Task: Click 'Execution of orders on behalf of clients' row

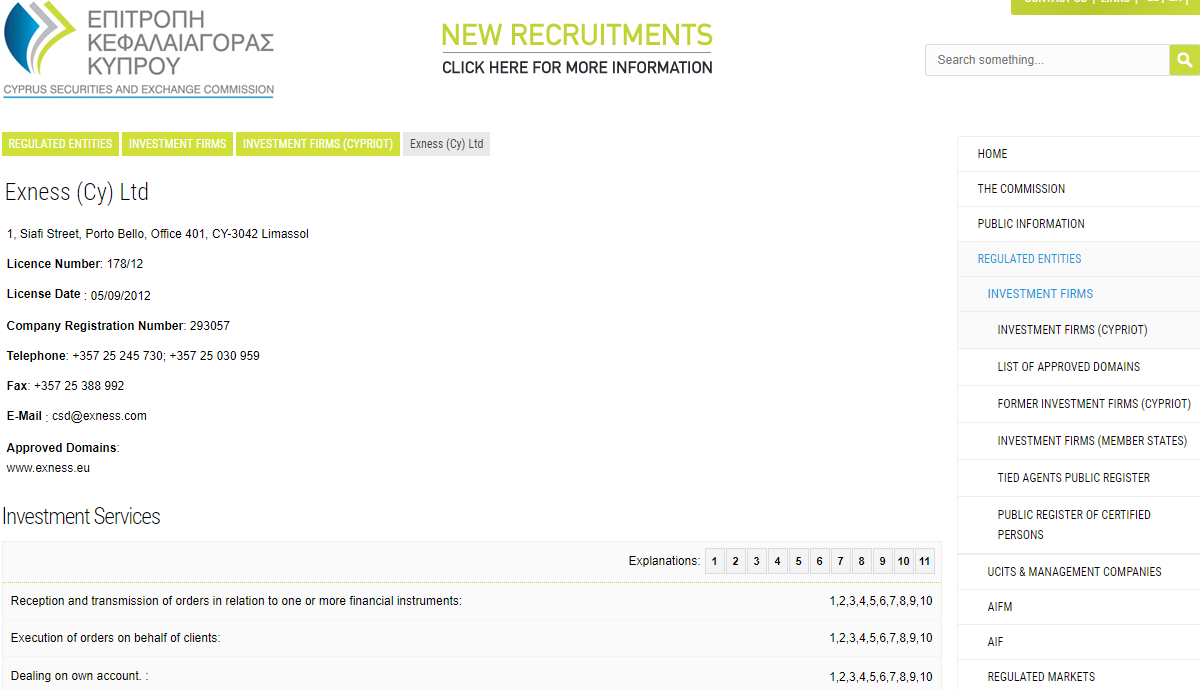Action: [x=471, y=638]
